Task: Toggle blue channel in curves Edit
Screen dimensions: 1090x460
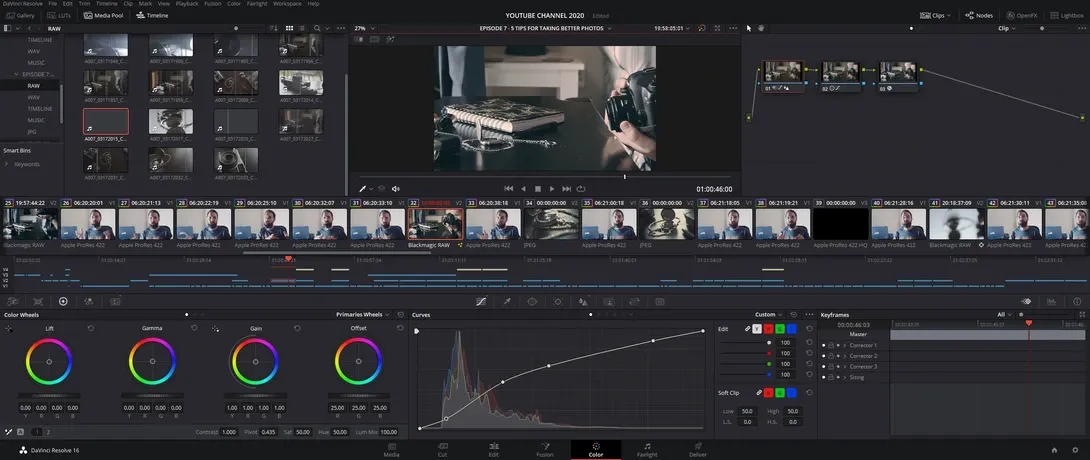Action: point(791,329)
